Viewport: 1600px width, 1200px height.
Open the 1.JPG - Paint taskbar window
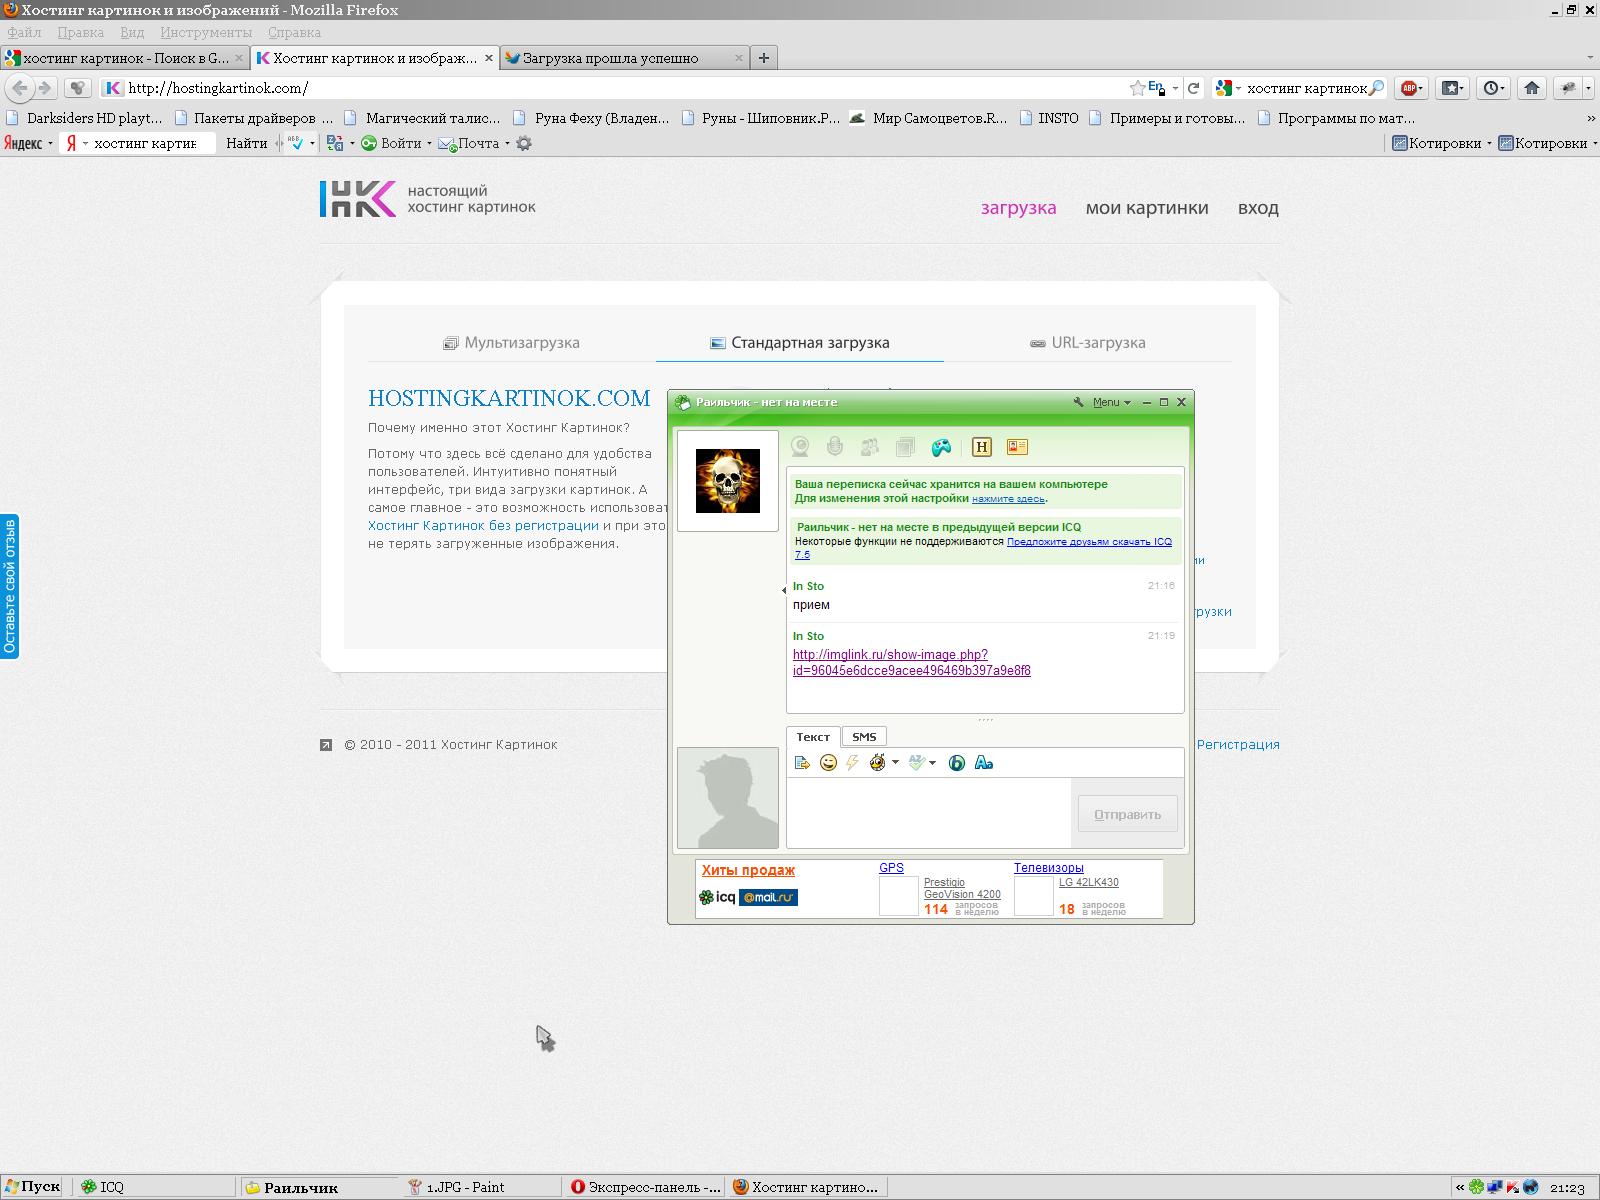pos(466,1187)
